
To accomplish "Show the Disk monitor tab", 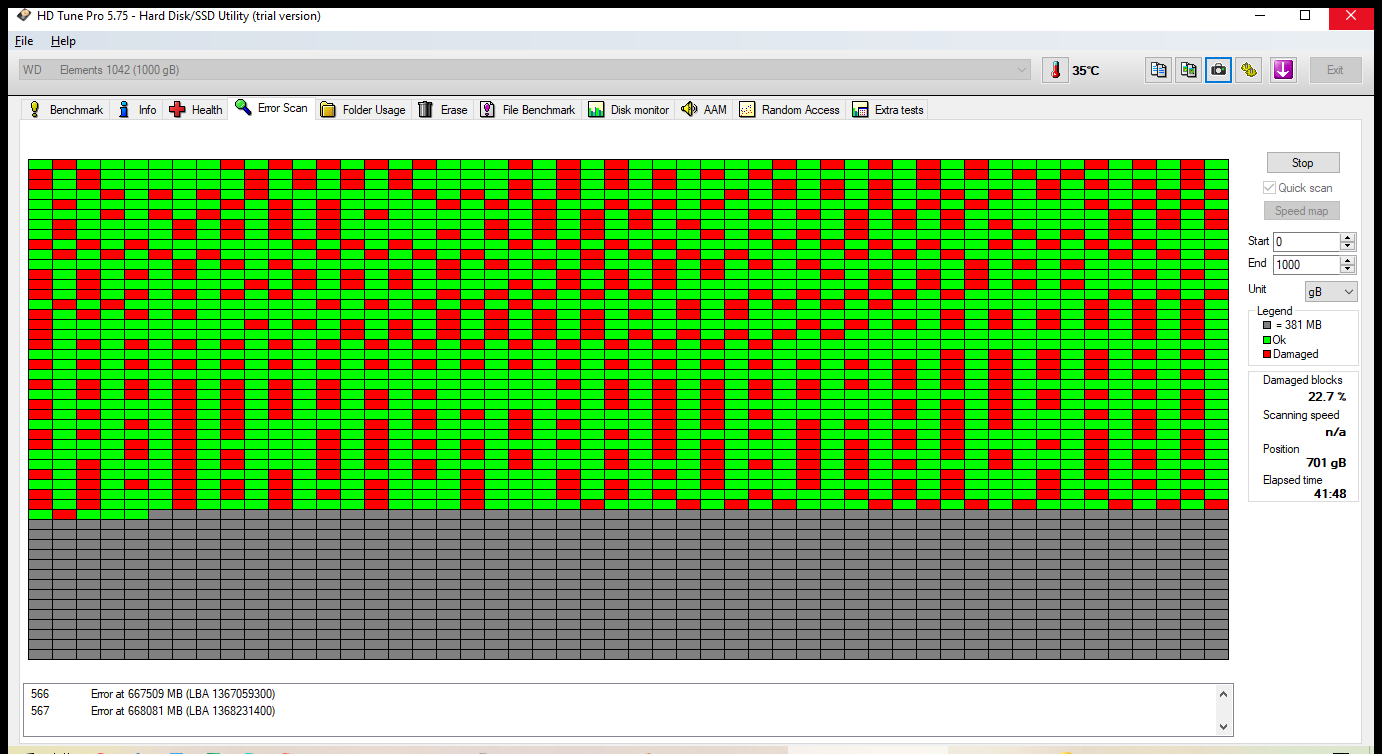I will 629,110.
